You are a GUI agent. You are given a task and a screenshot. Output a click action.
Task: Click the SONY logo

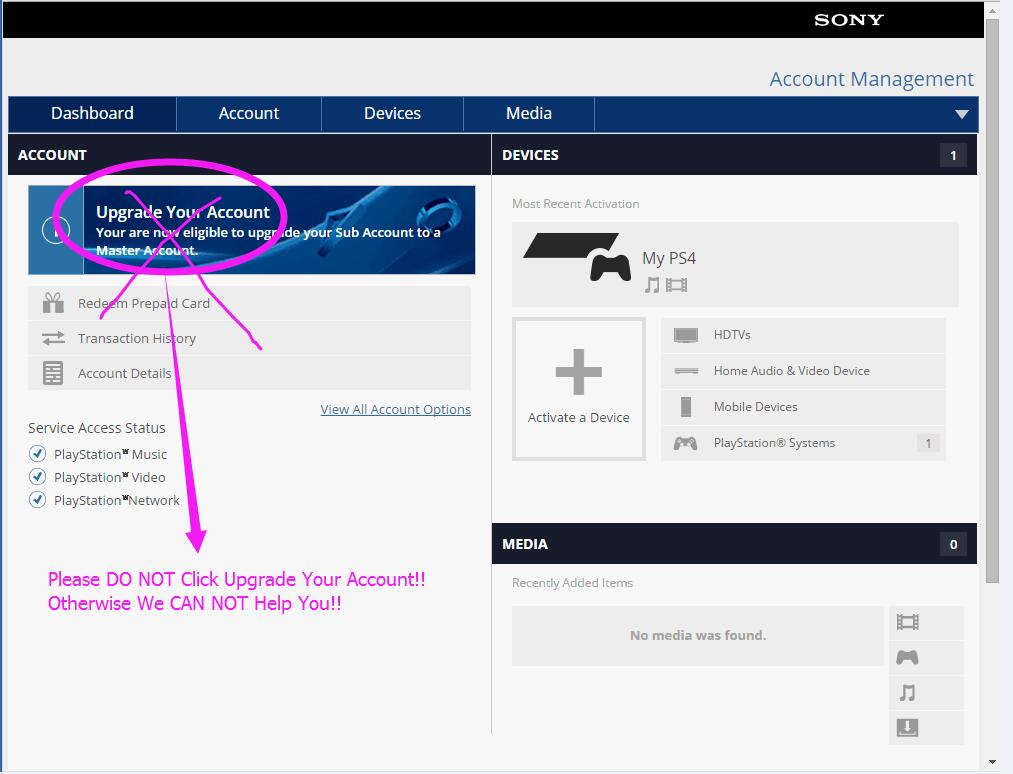(x=848, y=20)
